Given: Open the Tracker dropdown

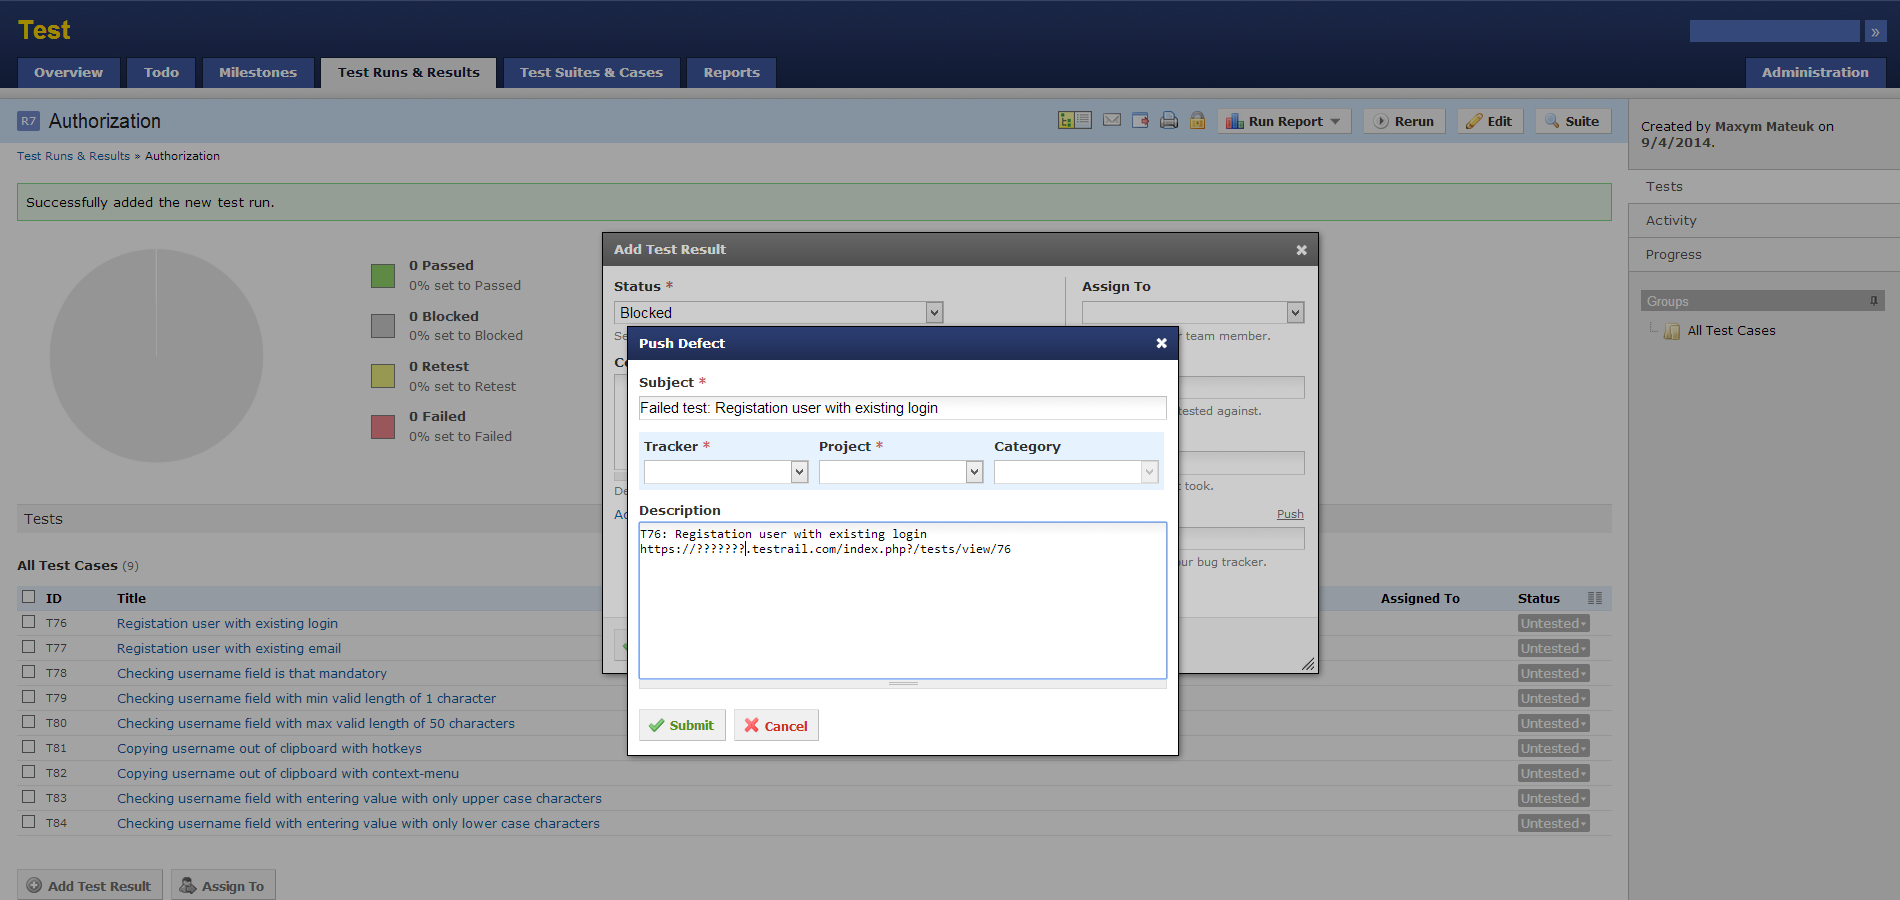Looking at the screenshot, I should coord(726,472).
